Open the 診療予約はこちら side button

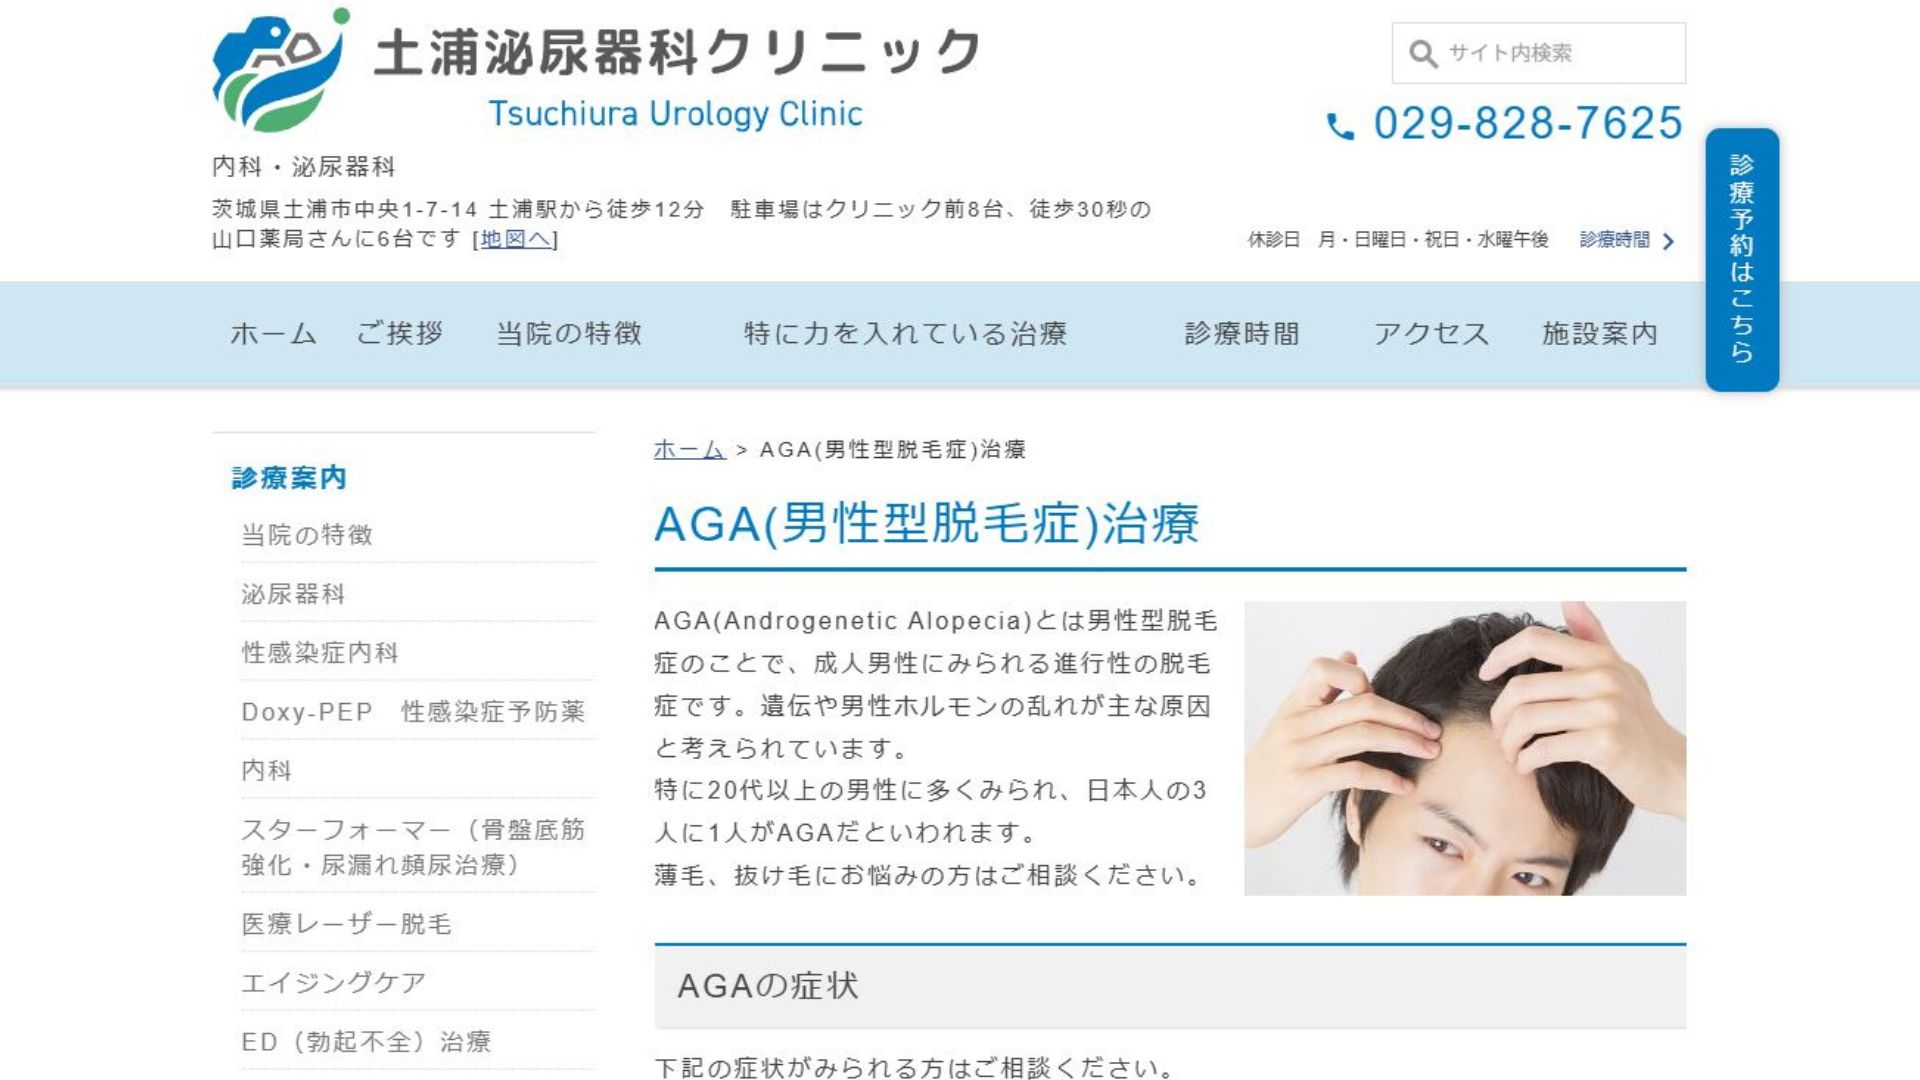pos(1742,259)
